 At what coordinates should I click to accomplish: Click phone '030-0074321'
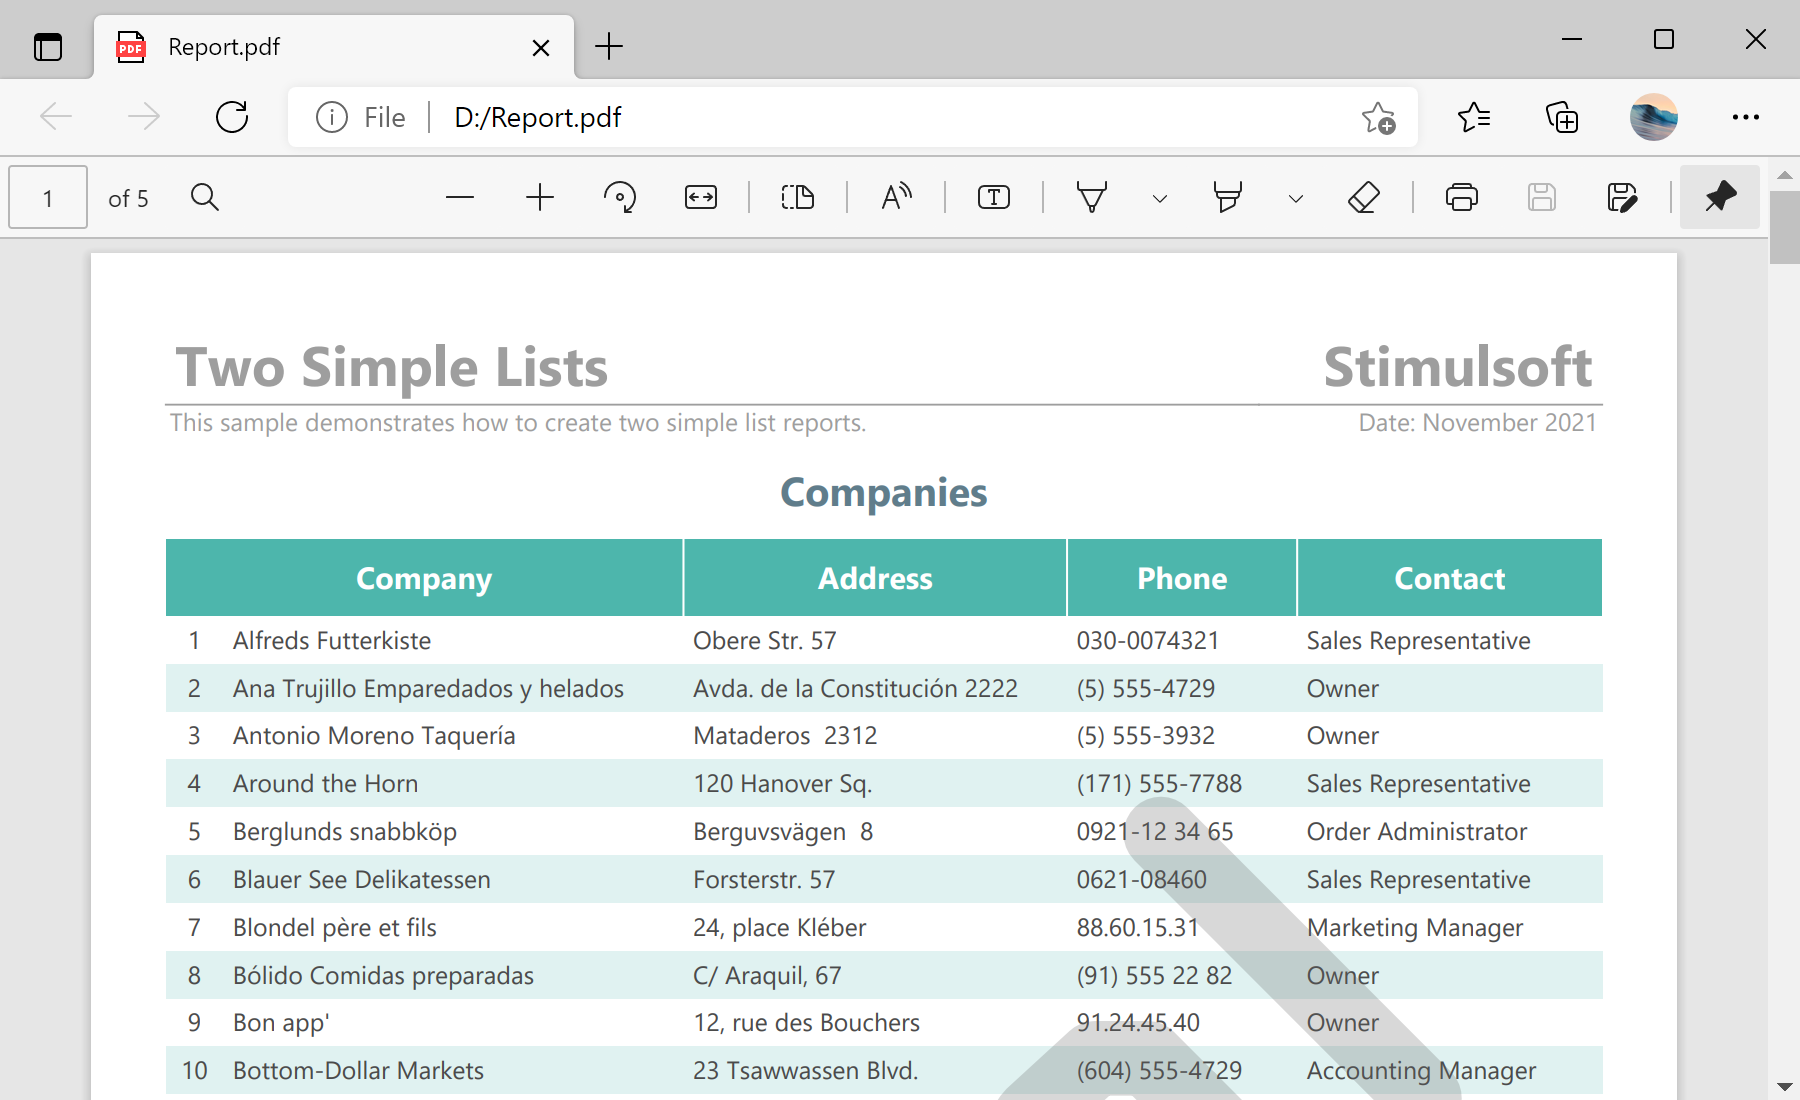(x=1147, y=640)
